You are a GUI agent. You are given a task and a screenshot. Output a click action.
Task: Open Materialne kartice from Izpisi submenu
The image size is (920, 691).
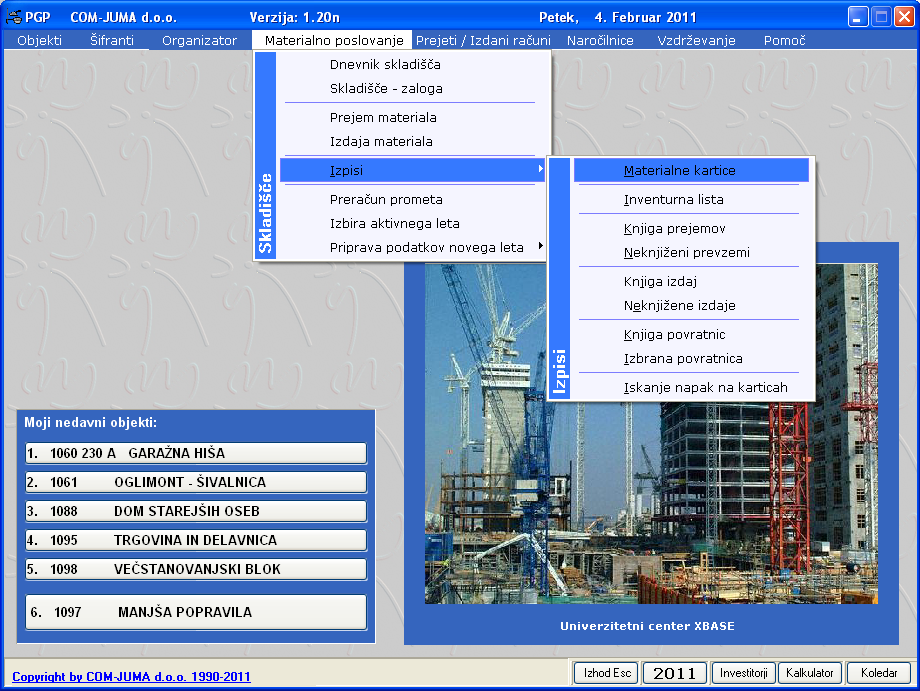(679, 171)
